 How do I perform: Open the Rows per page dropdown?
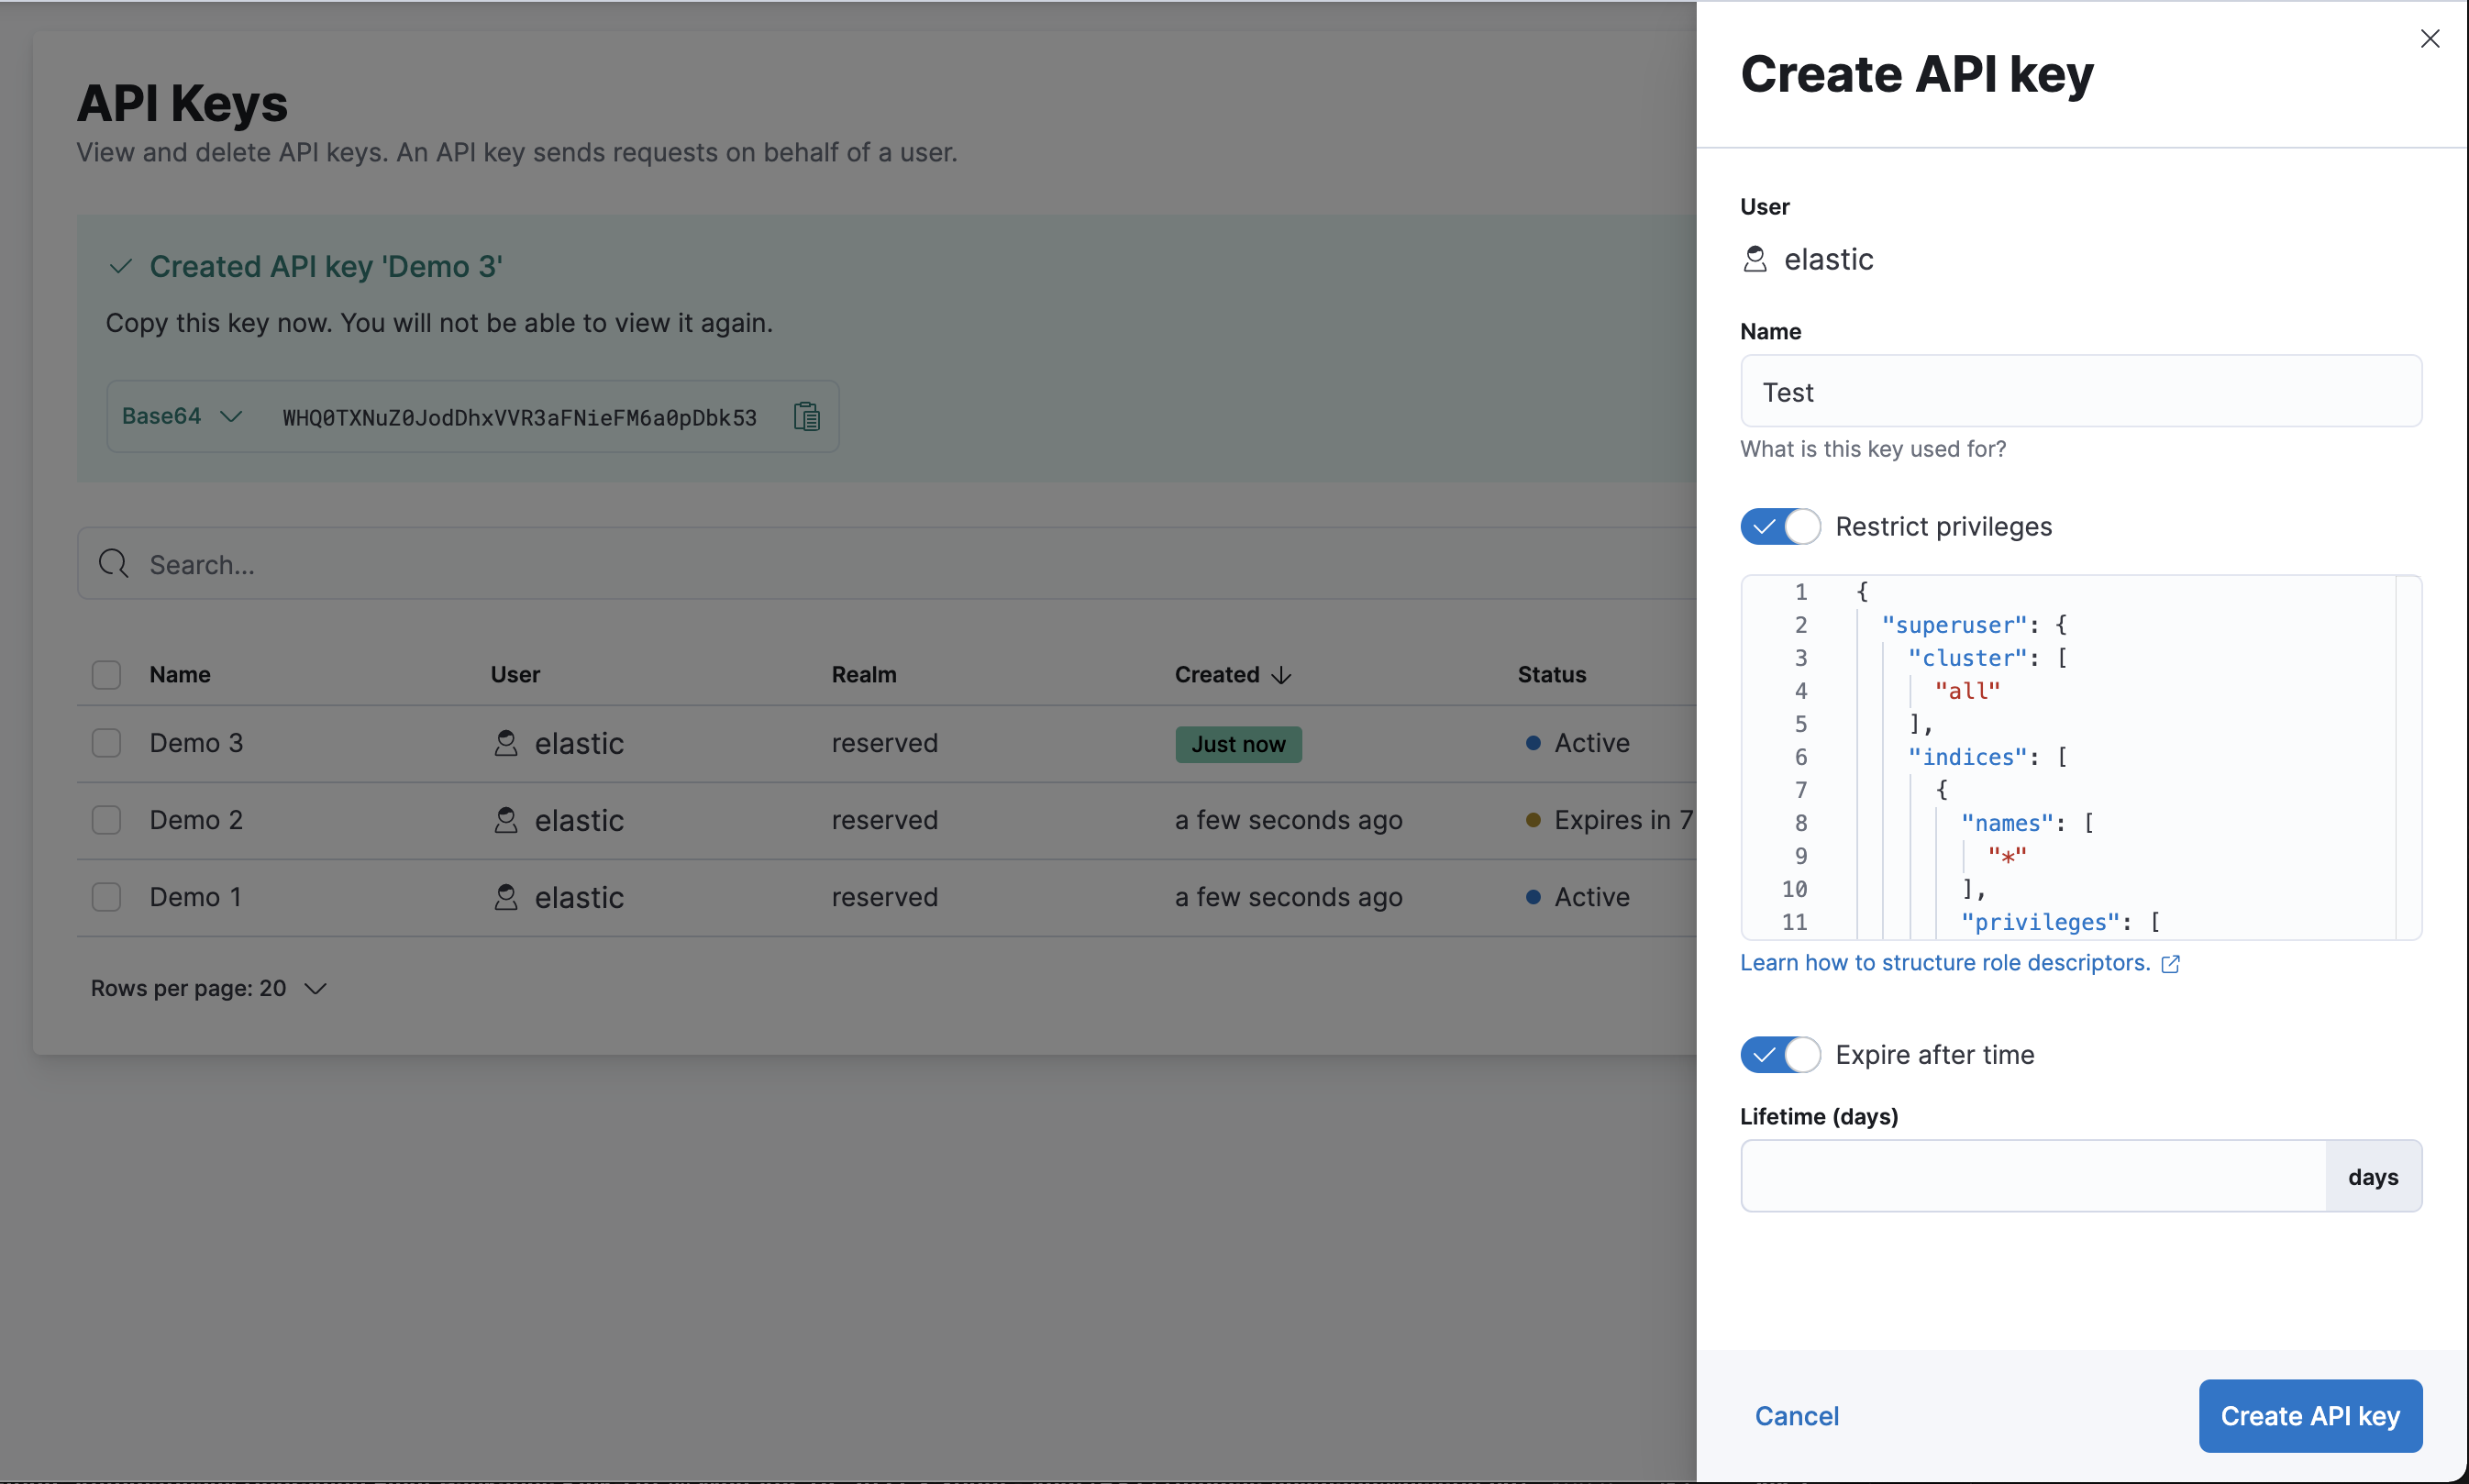tap(208, 988)
